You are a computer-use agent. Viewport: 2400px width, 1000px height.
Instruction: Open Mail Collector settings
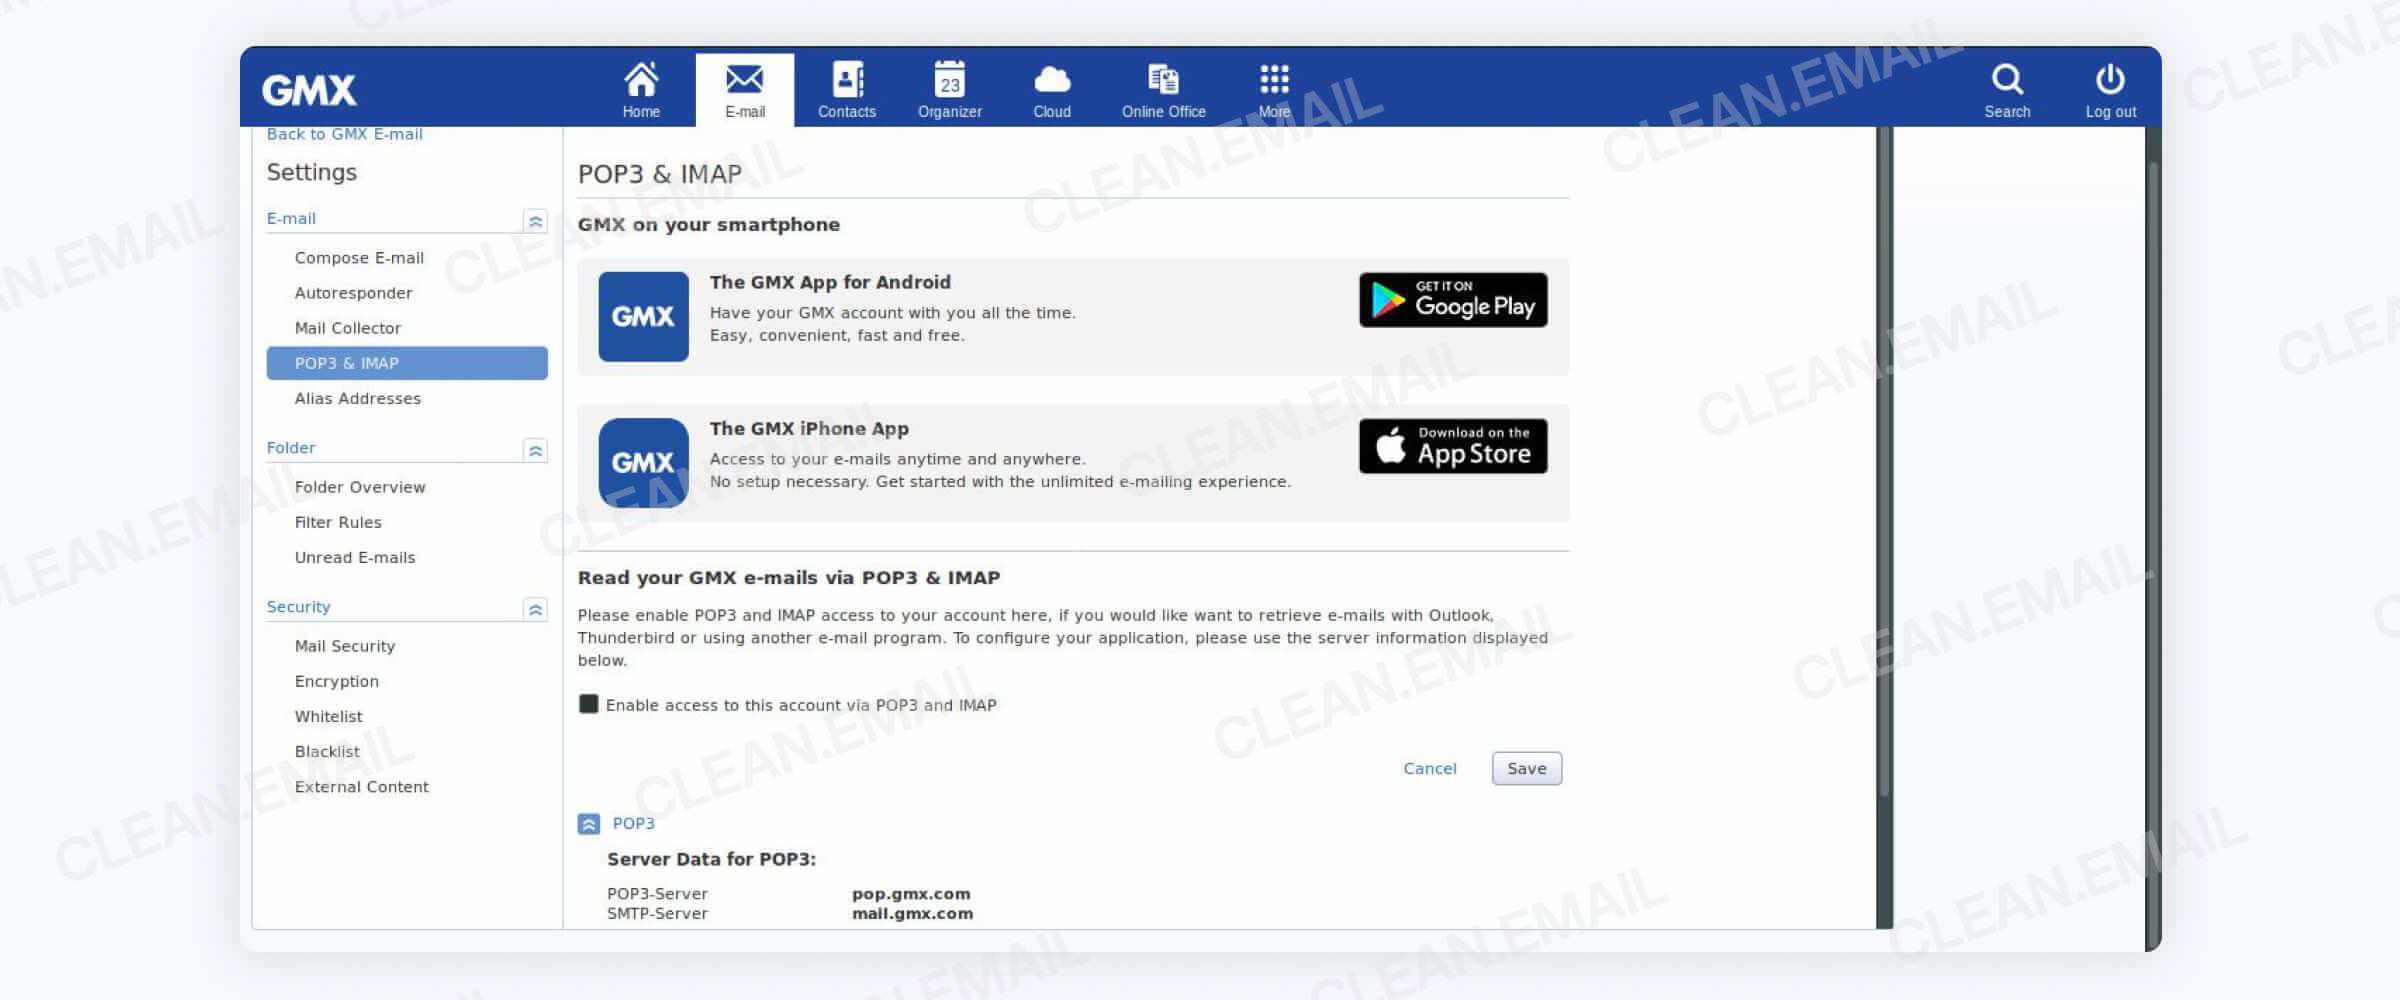347,327
